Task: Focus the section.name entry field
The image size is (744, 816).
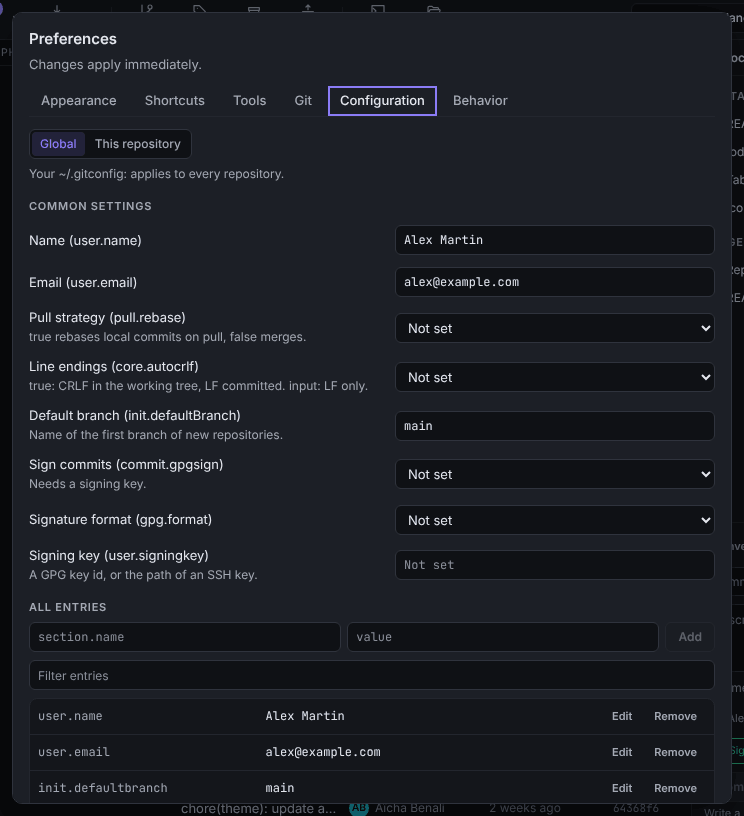Action: click(185, 637)
